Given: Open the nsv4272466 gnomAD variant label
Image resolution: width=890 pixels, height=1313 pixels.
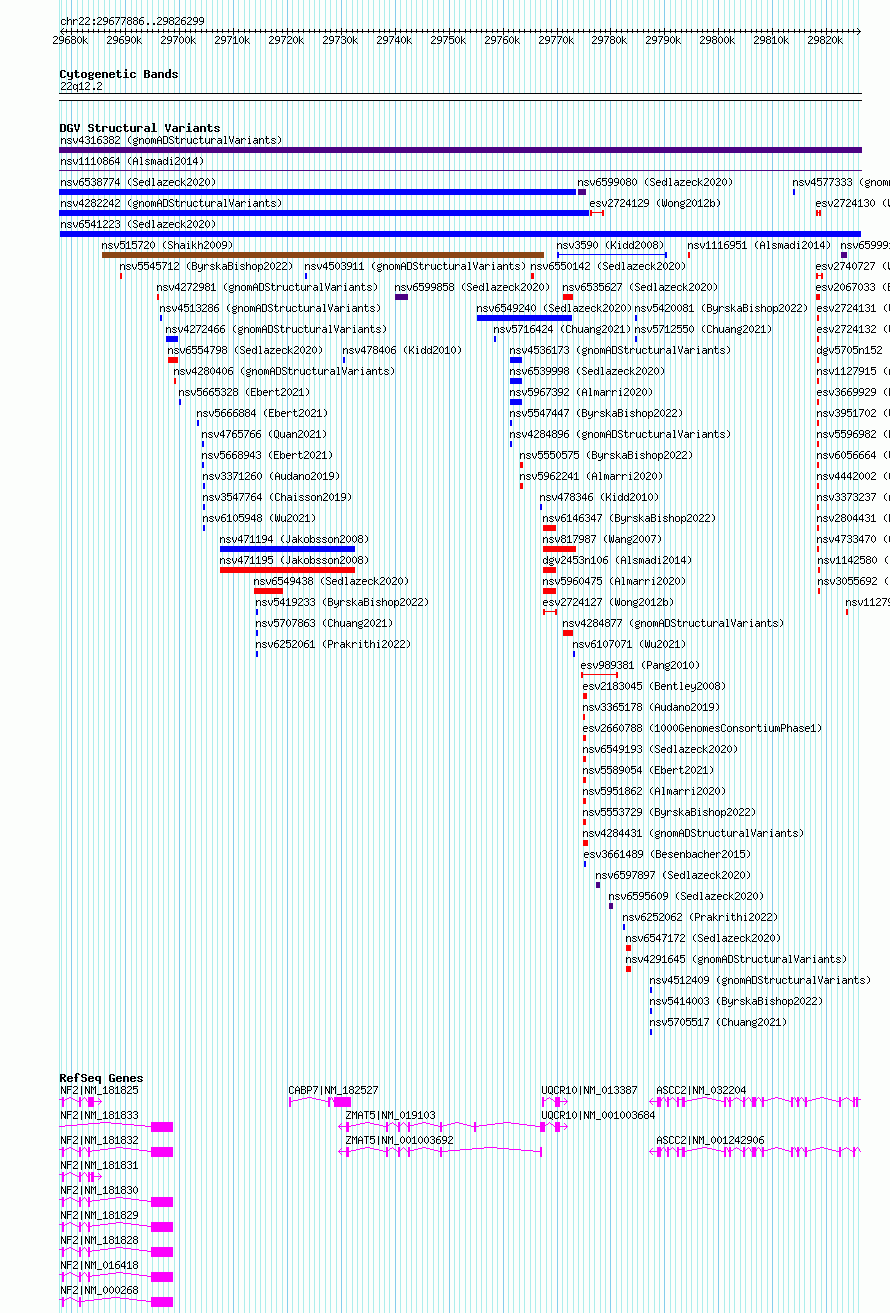Looking at the screenshot, I should (x=276, y=329).
